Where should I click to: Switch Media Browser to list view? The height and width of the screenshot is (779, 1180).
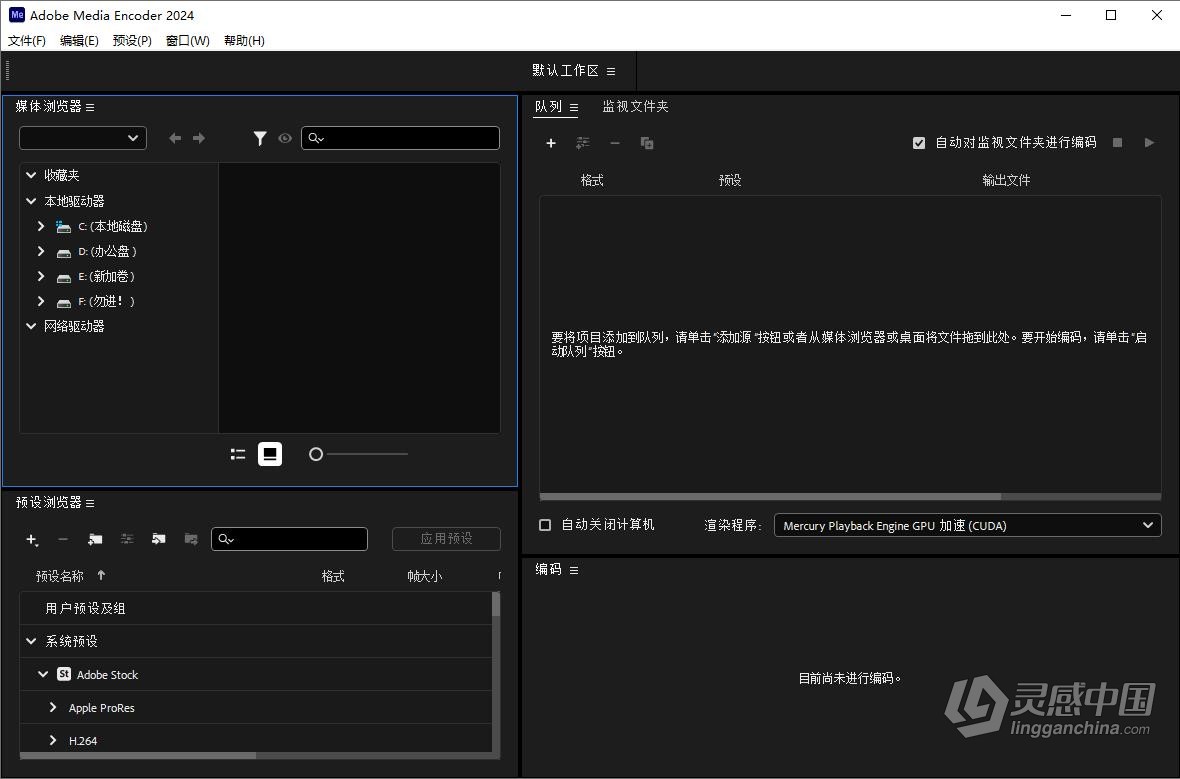238,454
